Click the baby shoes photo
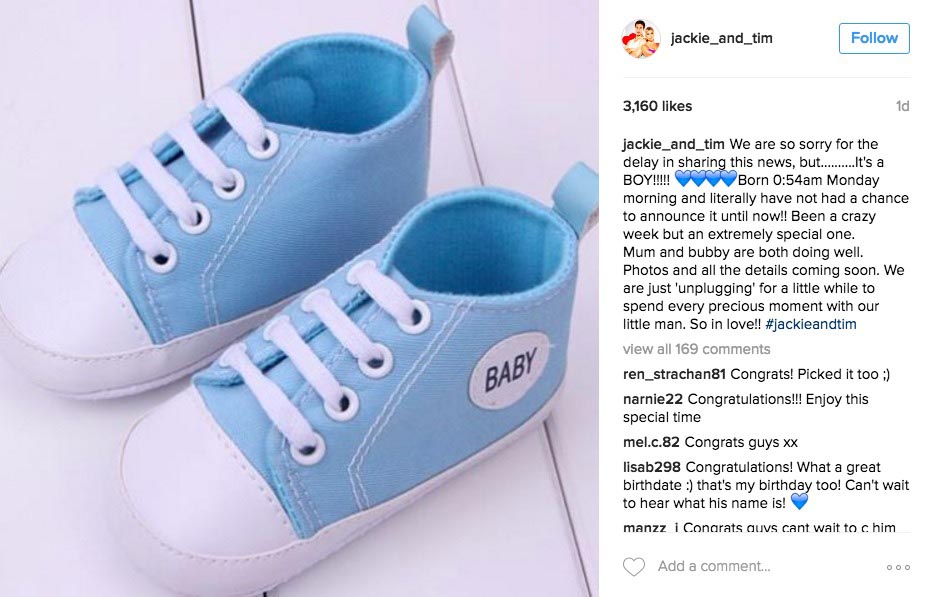The width and height of the screenshot is (927, 597). [x=299, y=298]
